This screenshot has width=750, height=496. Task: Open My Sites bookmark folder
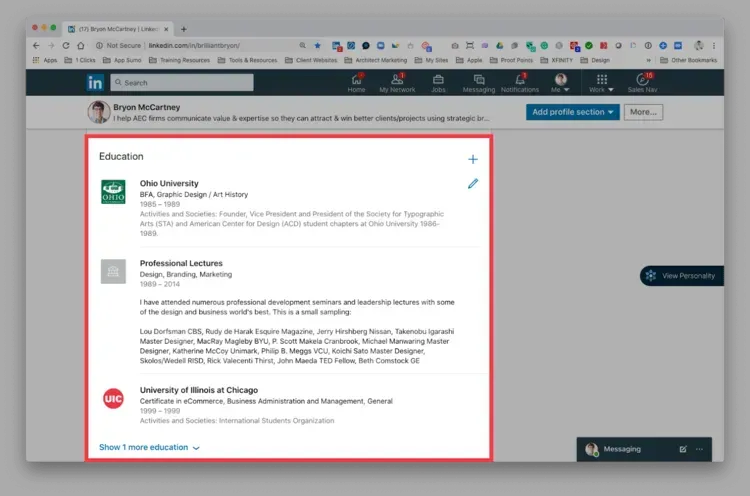(x=431, y=60)
